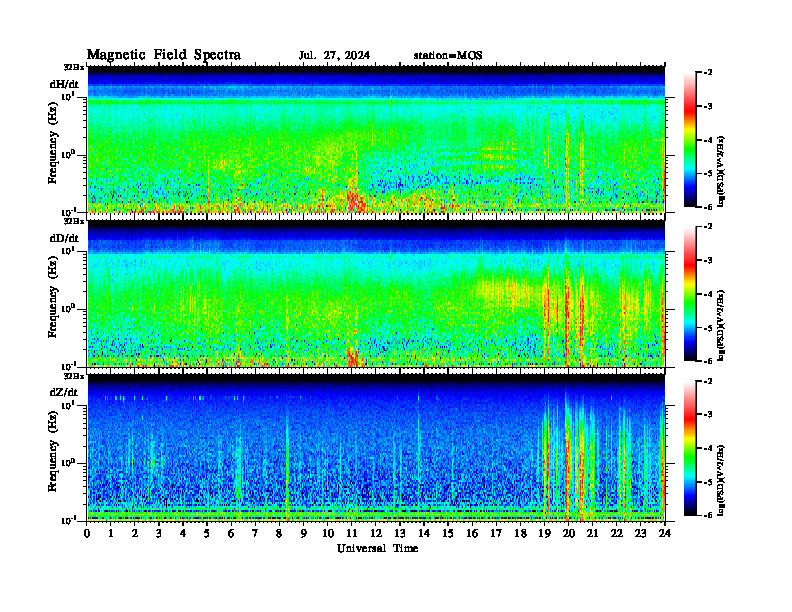
Task: Click the dZ/dt panel label
Action: [64, 392]
